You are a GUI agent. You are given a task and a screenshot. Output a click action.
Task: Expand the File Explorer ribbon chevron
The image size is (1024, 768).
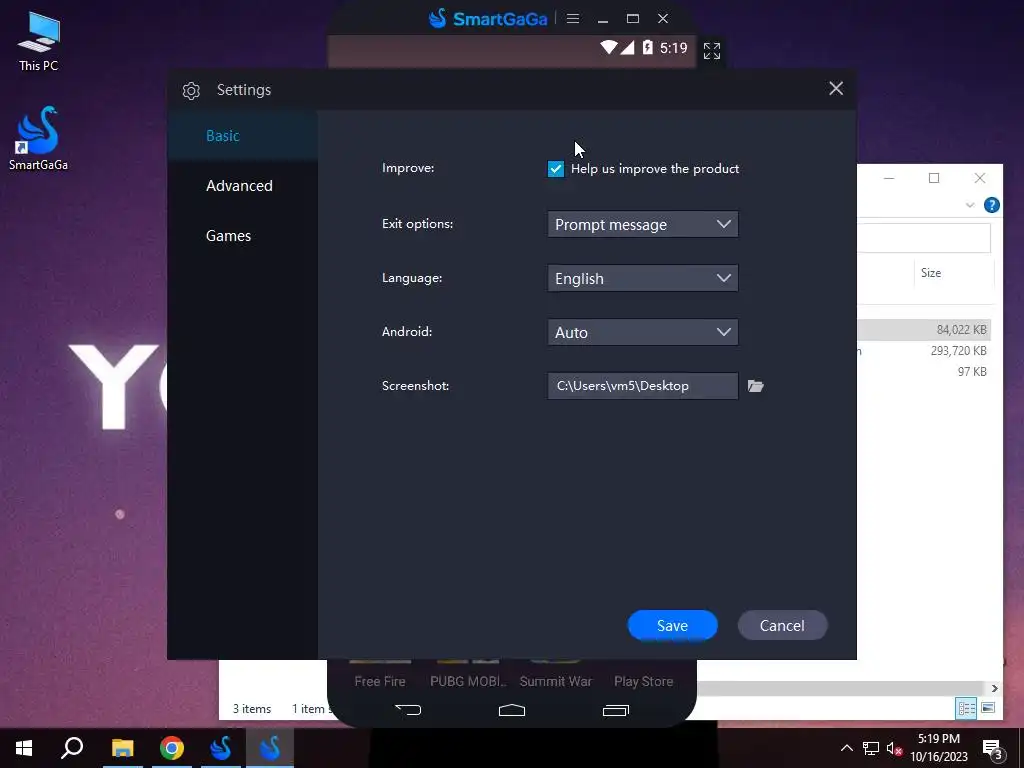pos(970,205)
